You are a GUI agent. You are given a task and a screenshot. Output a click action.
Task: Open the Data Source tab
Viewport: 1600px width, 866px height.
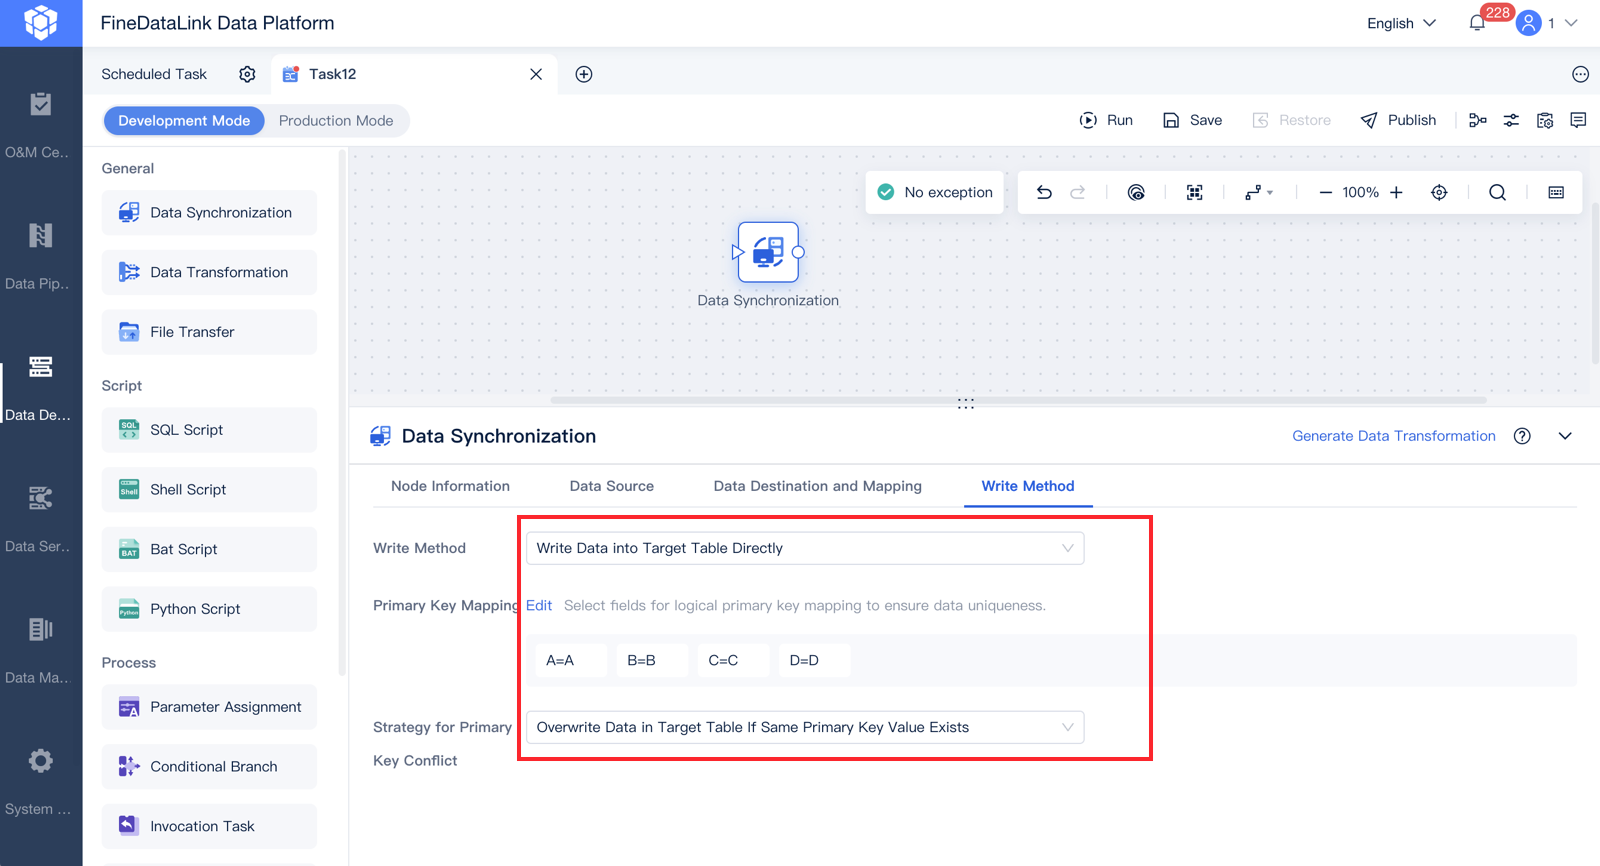tap(611, 486)
